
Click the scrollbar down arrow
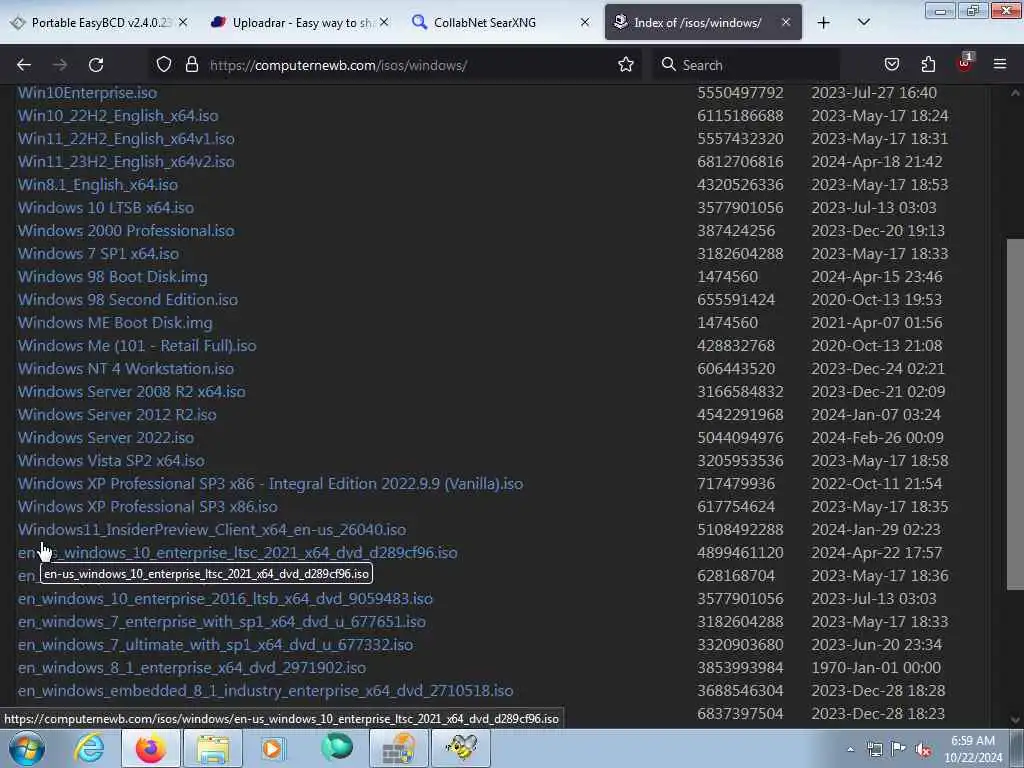click(1015, 720)
